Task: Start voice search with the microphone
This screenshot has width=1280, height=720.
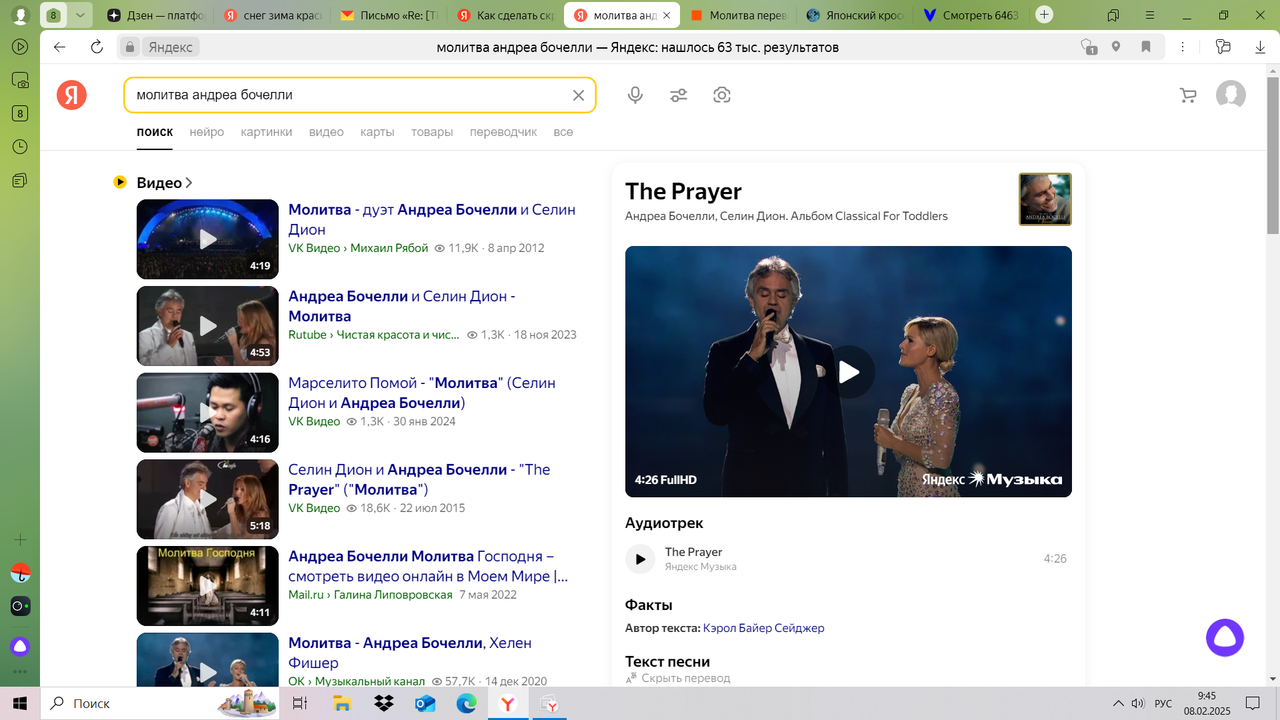Action: (635, 95)
